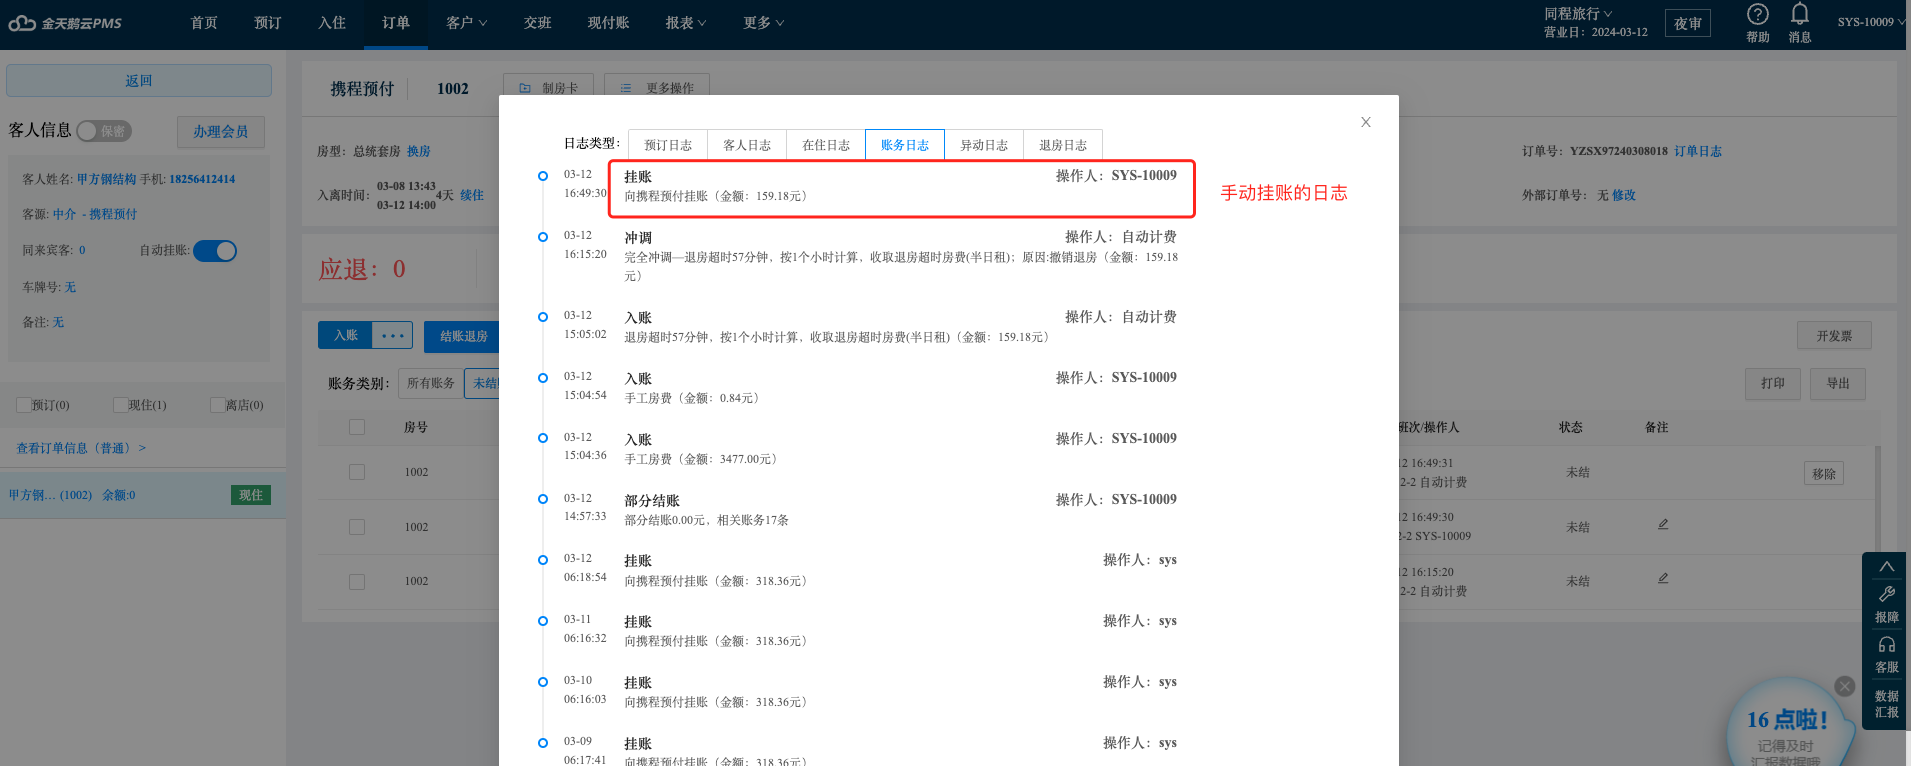The image size is (1911, 766).
Task: Open 交班 in top navigation
Action: [x=538, y=23]
